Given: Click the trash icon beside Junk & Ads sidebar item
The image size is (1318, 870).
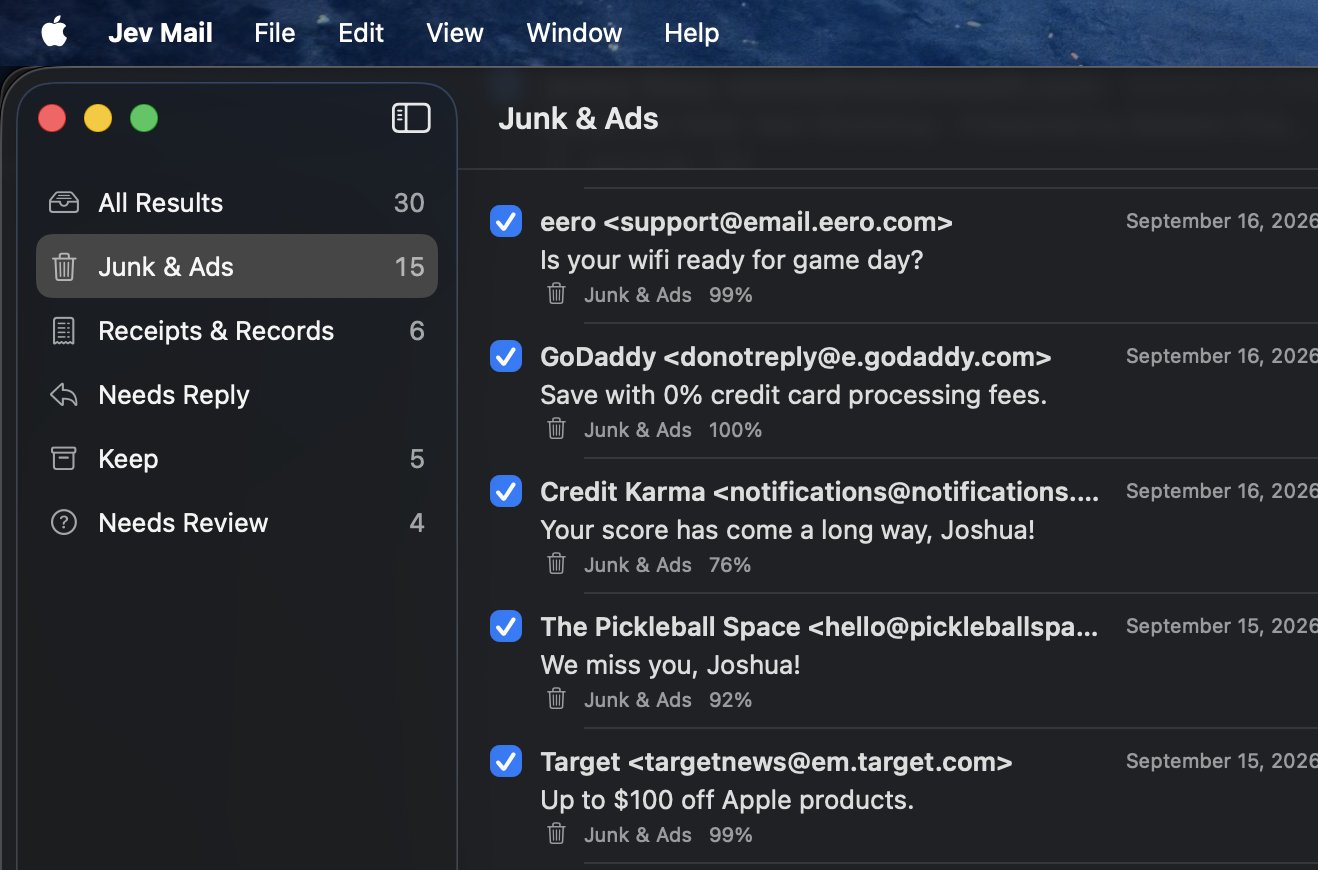Looking at the screenshot, I should click(64, 267).
